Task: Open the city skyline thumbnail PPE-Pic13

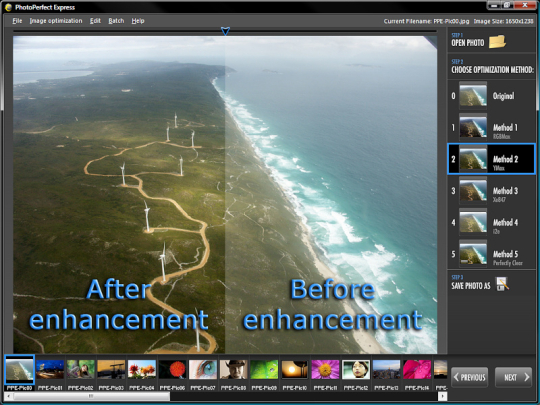Action: coord(386,370)
